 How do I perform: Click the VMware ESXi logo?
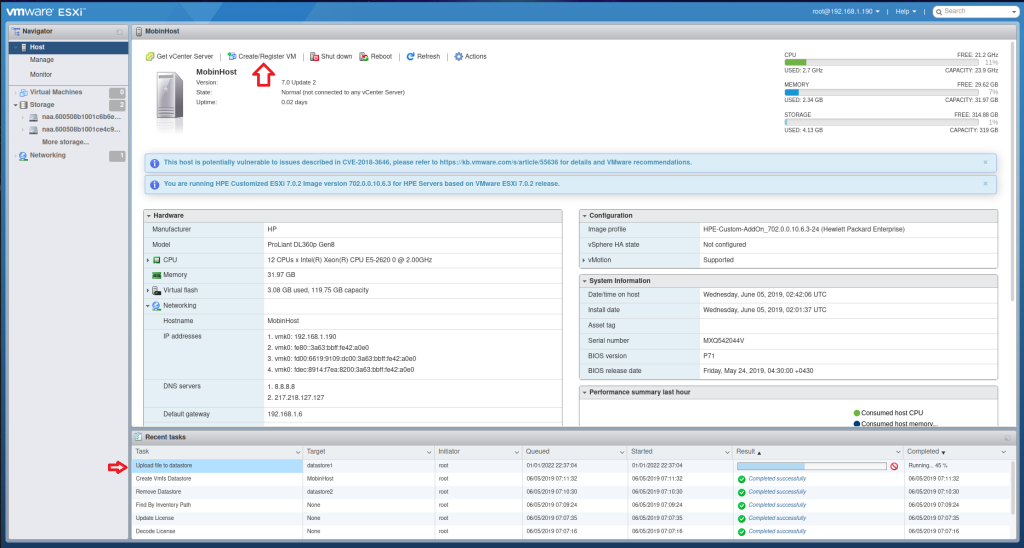point(46,11)
